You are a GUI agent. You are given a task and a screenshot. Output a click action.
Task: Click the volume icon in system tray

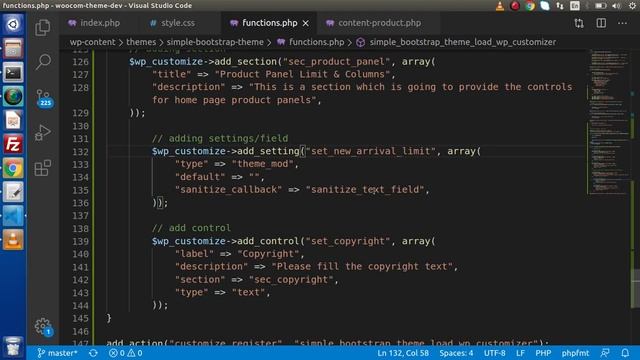pos(616,6)
